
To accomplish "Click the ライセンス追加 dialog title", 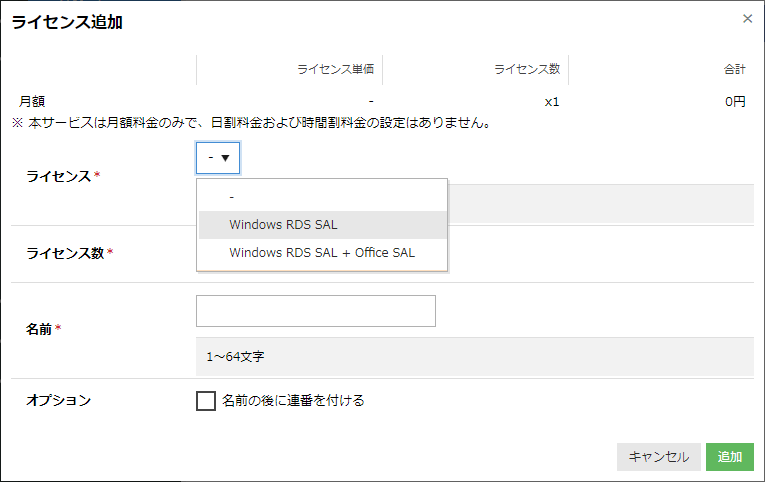I will 67,22.
